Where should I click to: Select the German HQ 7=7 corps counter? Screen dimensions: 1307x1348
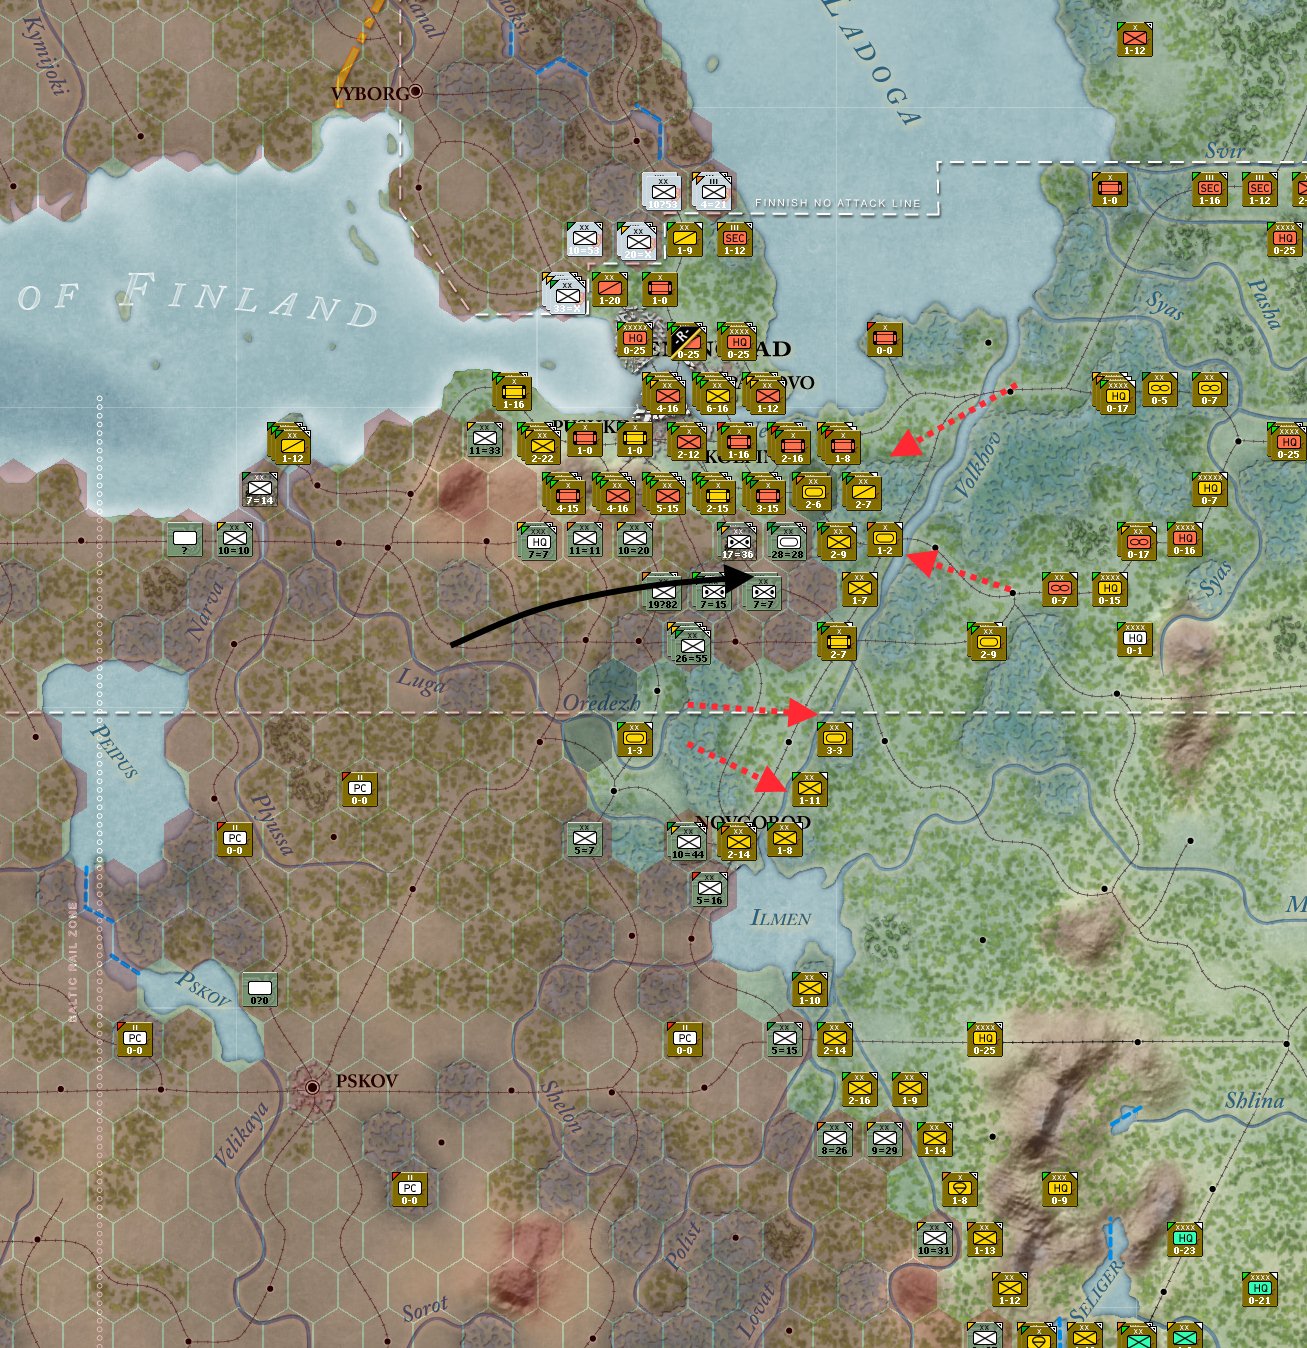tap(537, 541)
